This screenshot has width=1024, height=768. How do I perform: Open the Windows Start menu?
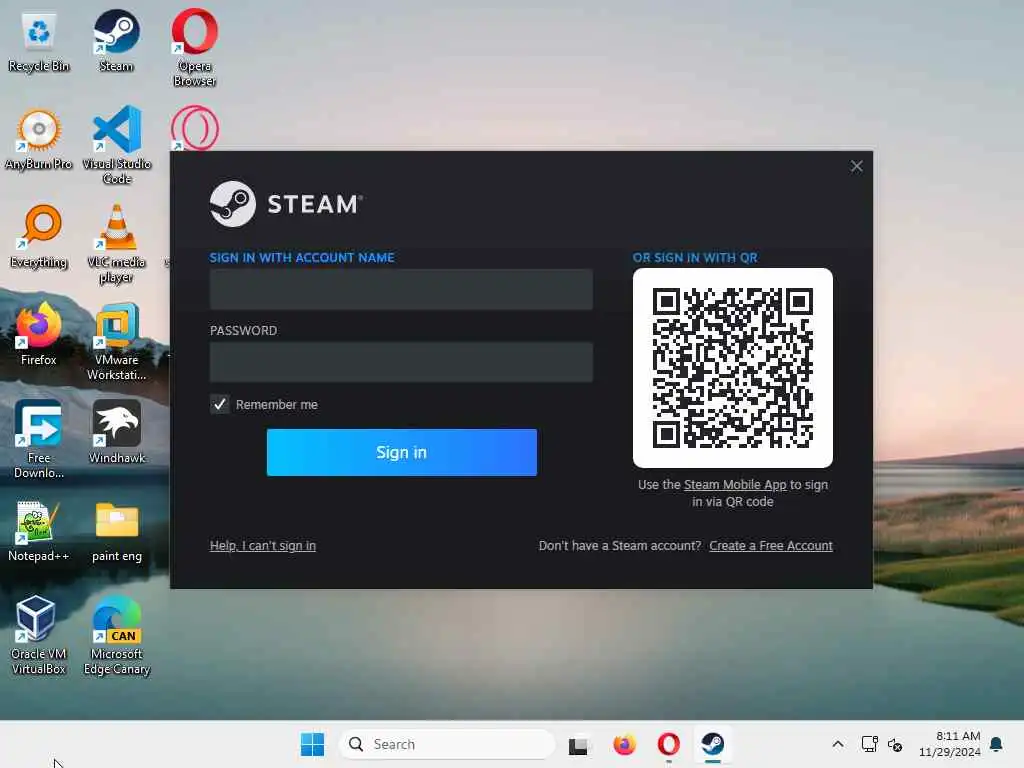[x=312, y=744]
